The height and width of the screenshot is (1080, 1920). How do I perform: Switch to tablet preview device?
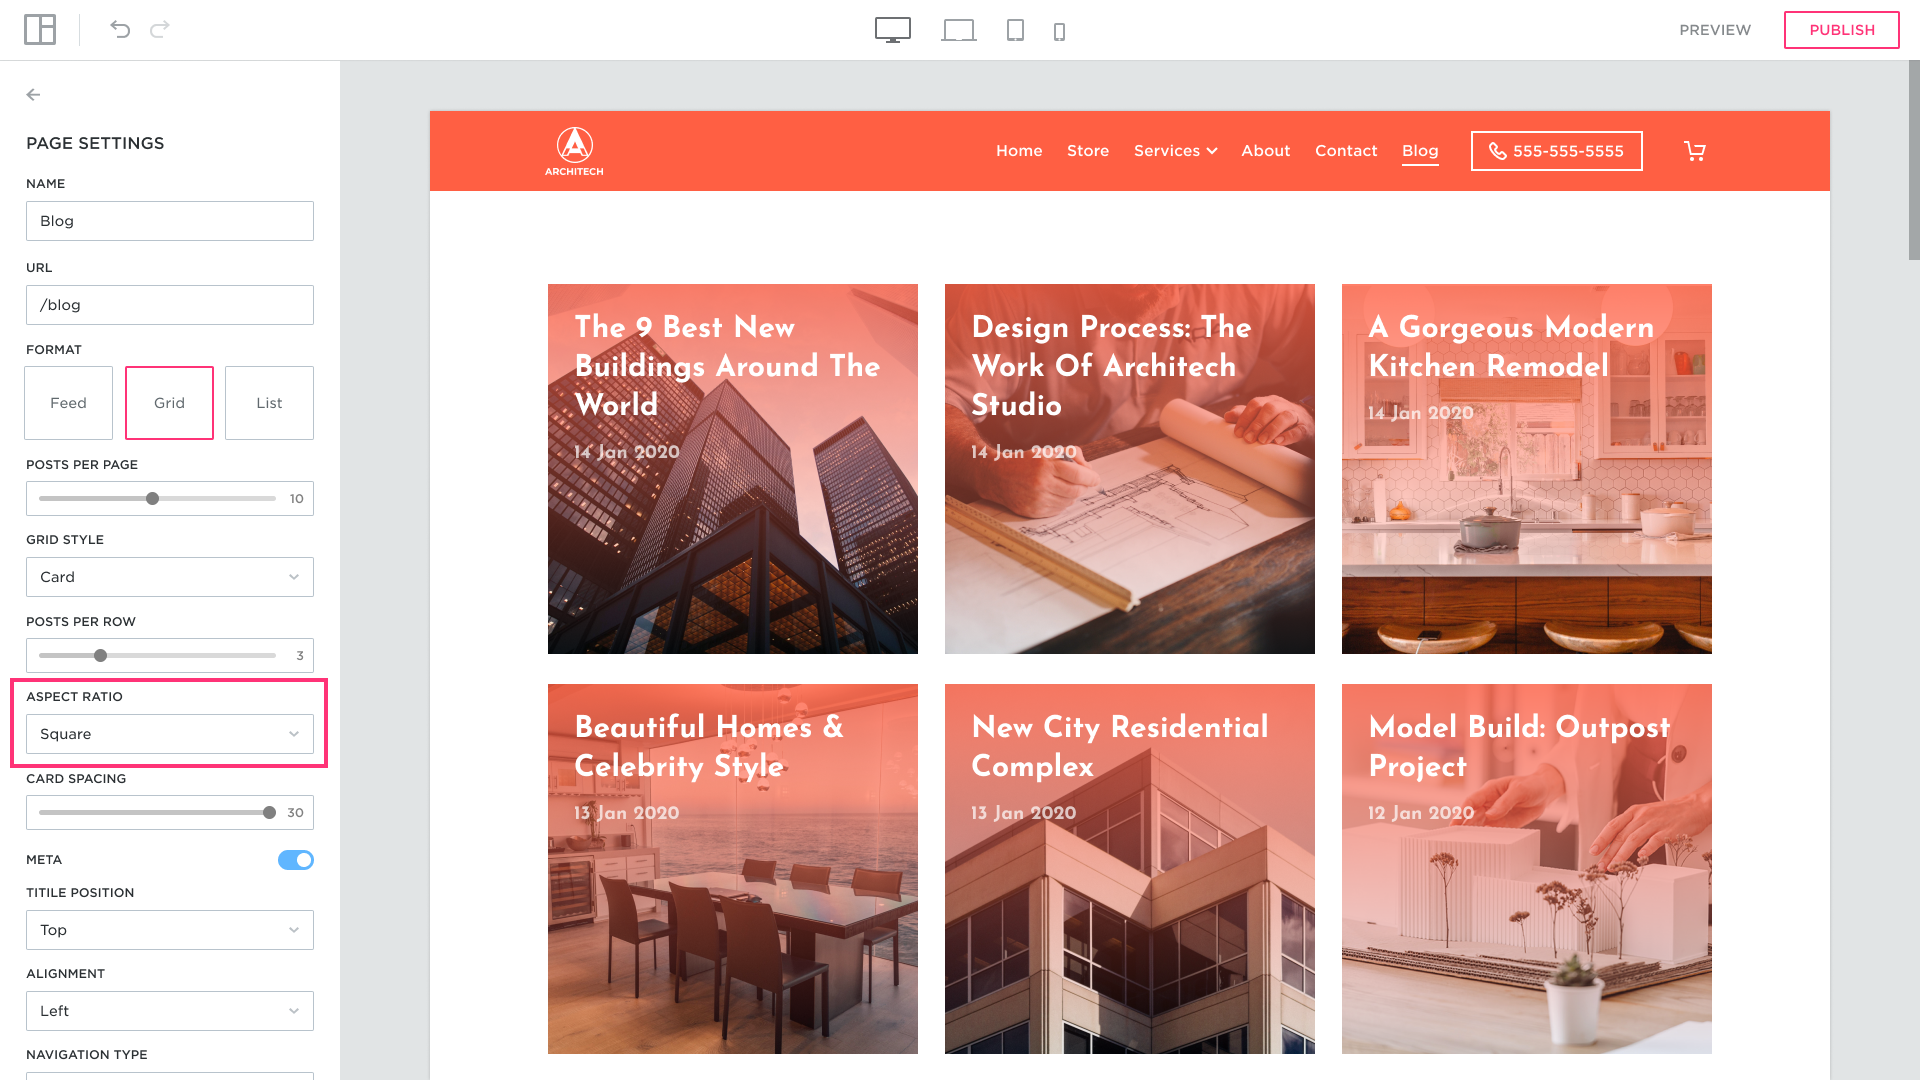1015,30
